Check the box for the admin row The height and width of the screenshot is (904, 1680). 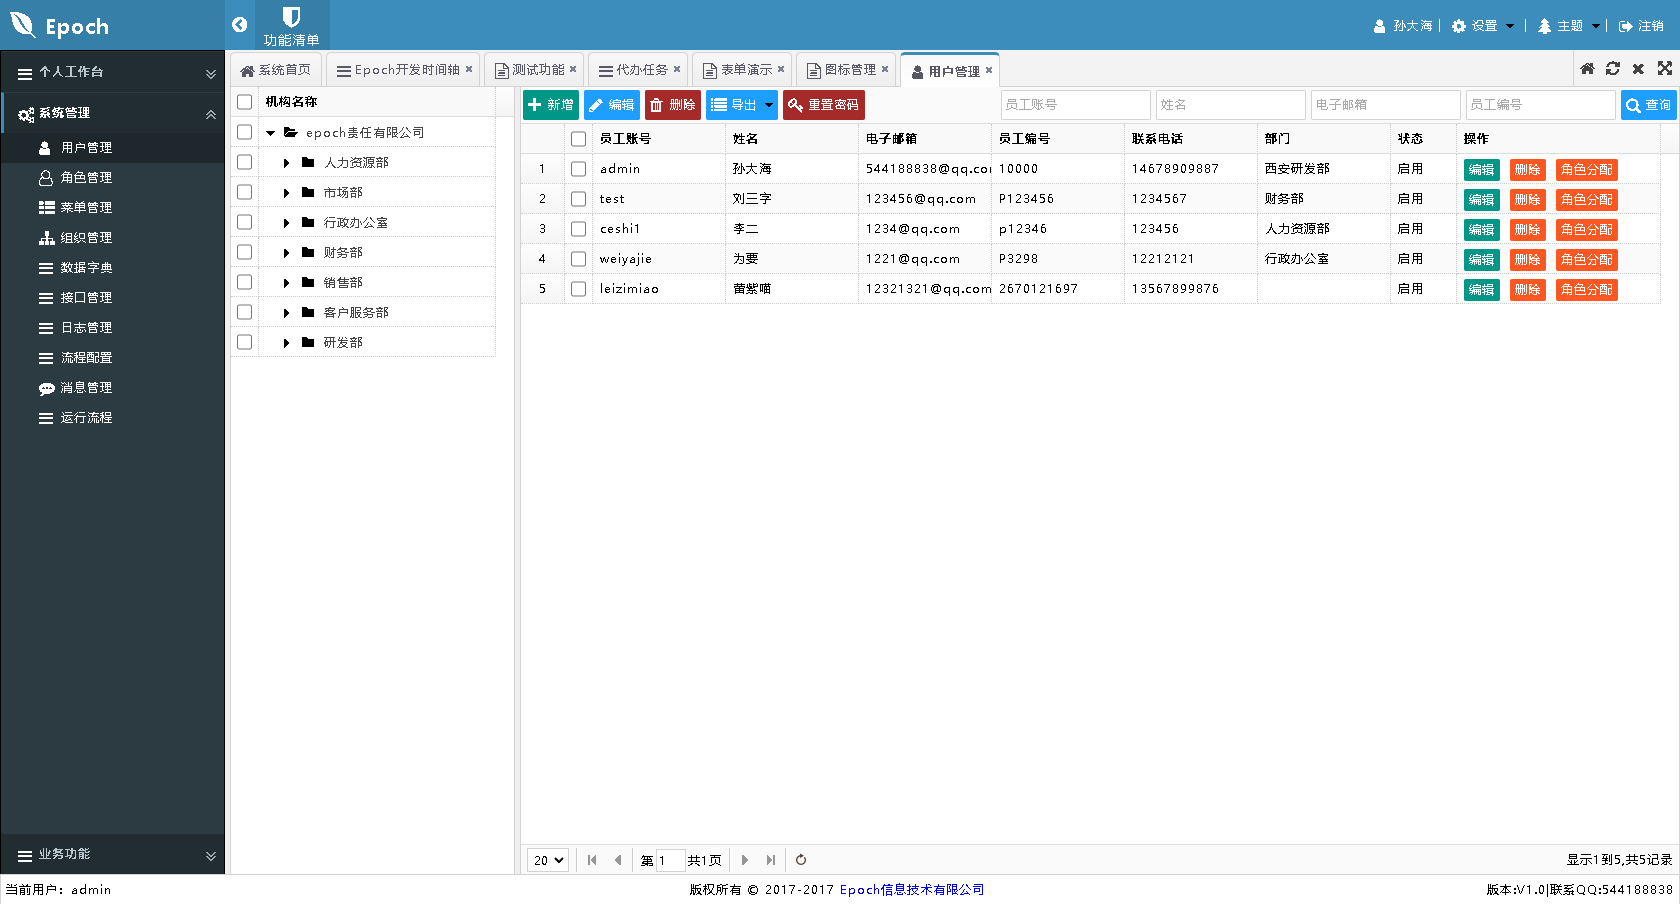pyautogui.click(x=578, y=169)
